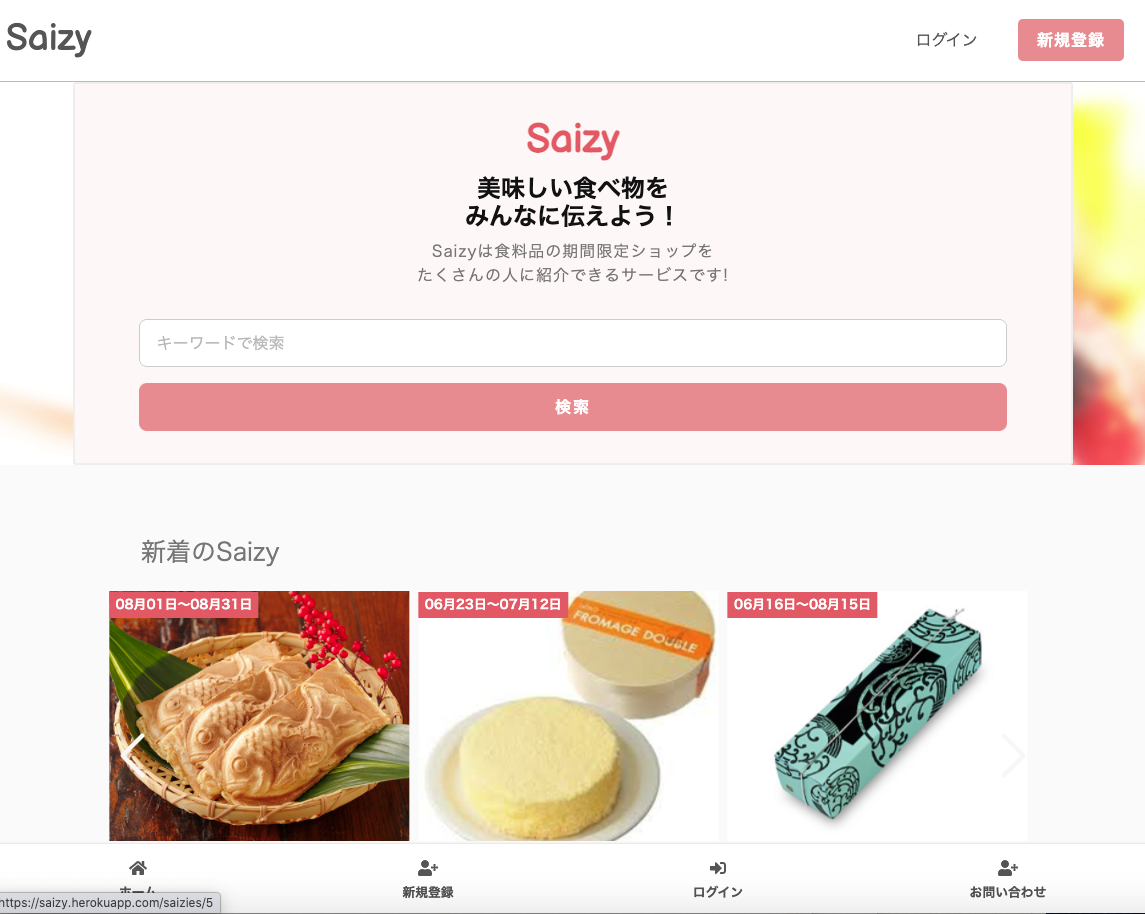
Task: Click the add-user icon above 新規登録
Action: click(x=428, y=867)
